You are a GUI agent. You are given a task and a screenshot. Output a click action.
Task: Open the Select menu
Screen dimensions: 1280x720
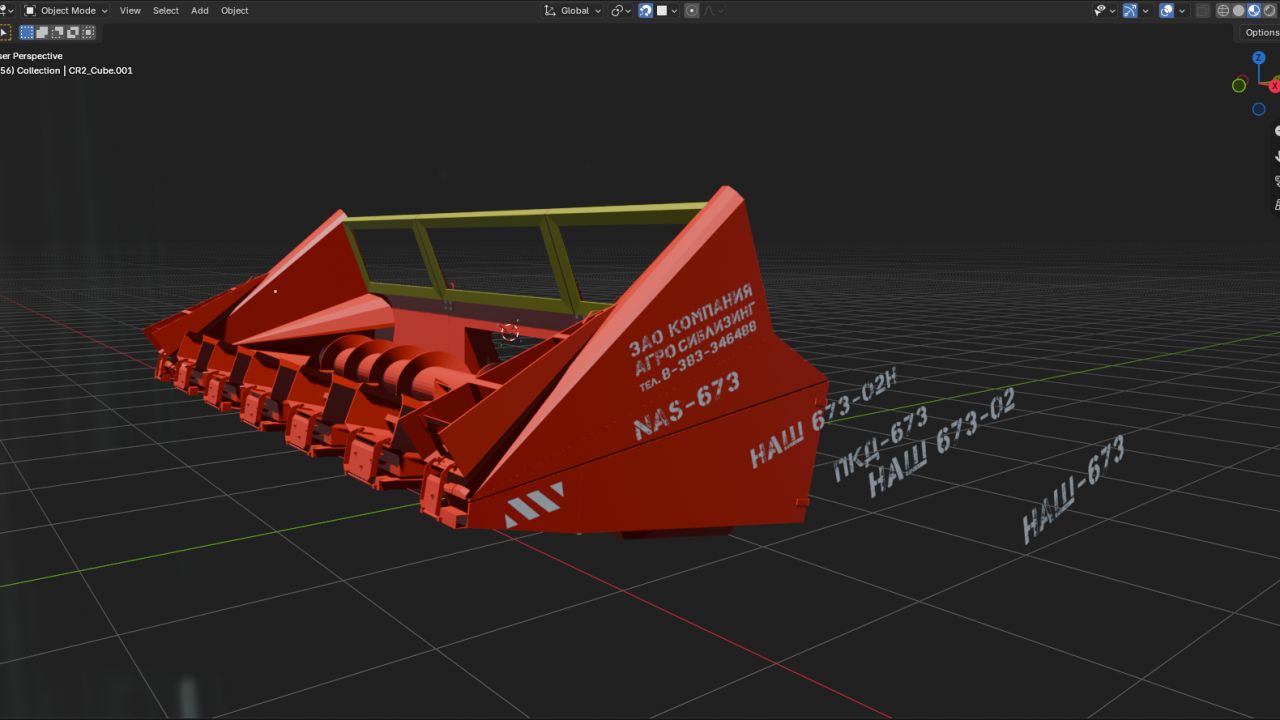[x=166, y=10]
